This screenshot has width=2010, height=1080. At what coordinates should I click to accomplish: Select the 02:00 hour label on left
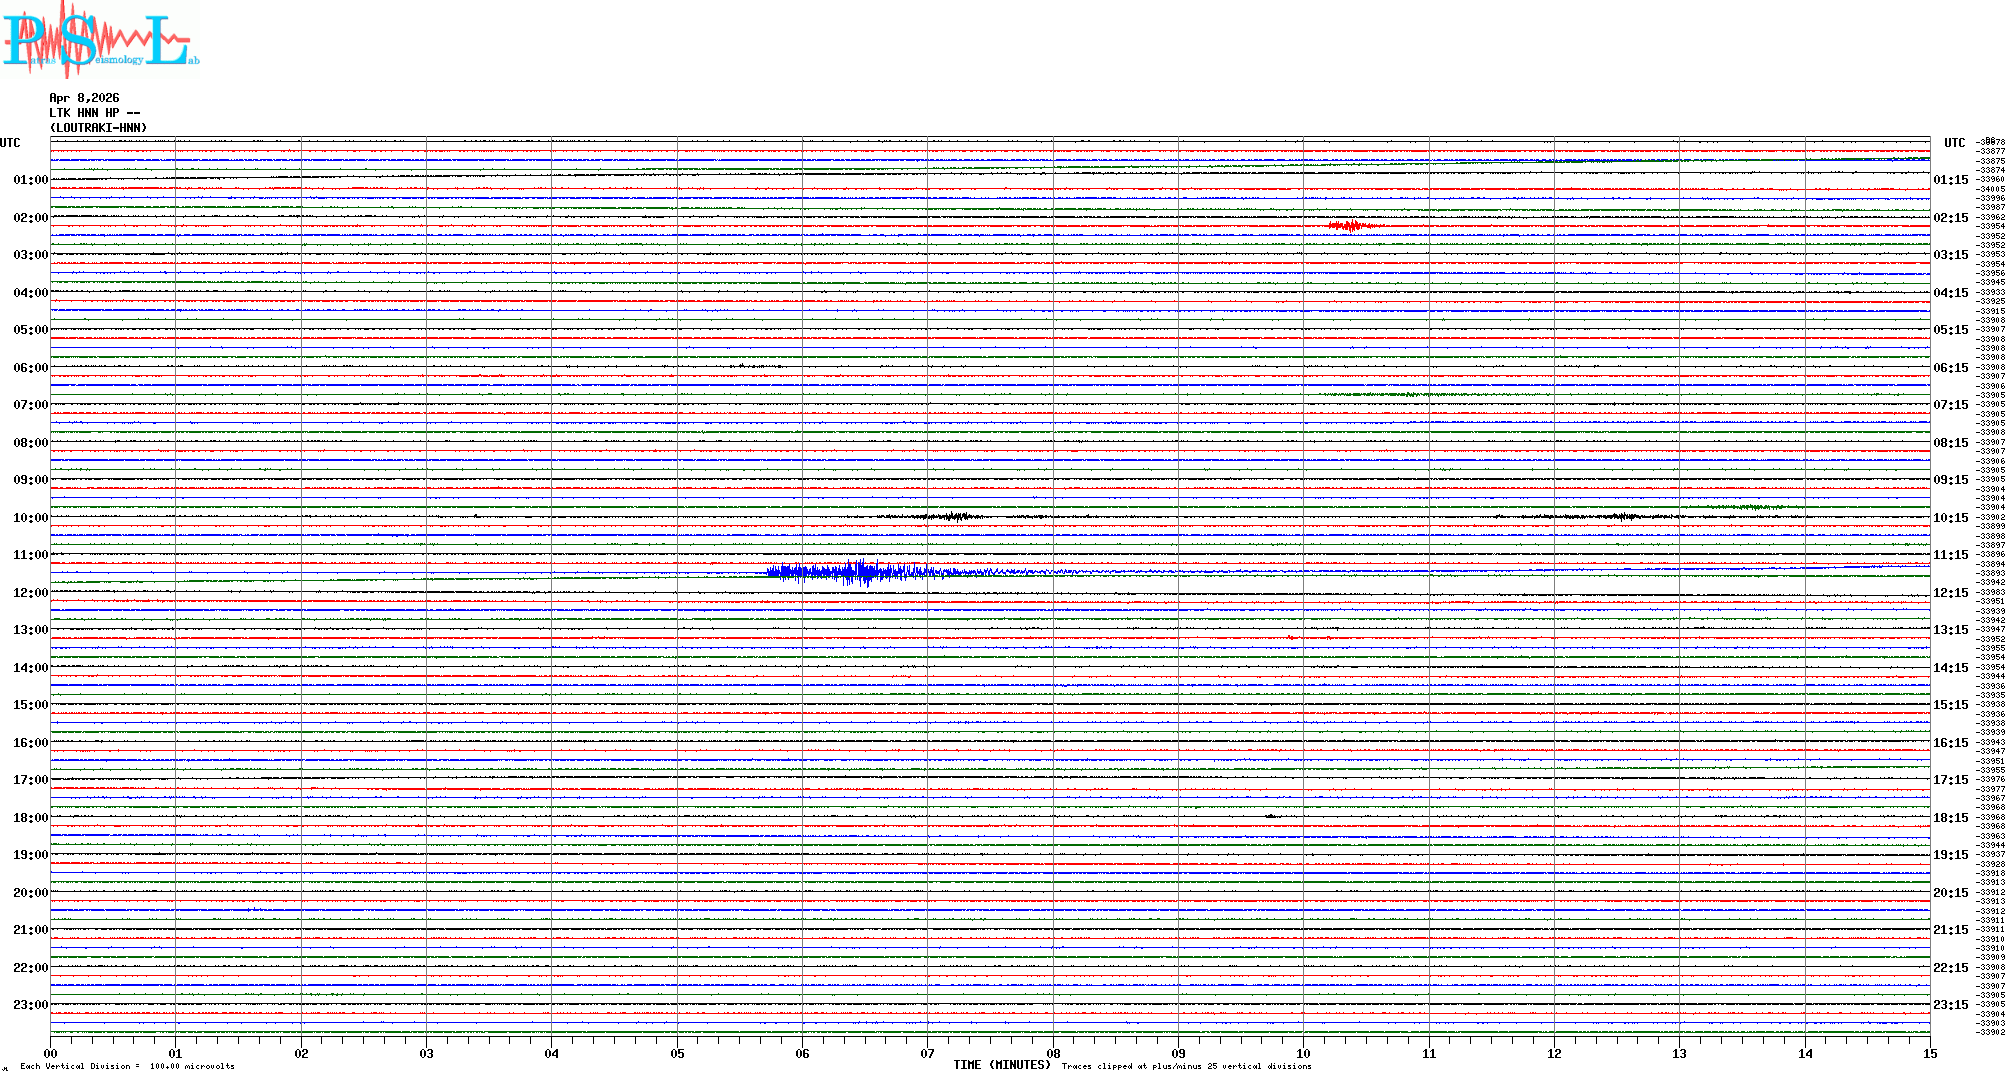[x=30, y=218]
